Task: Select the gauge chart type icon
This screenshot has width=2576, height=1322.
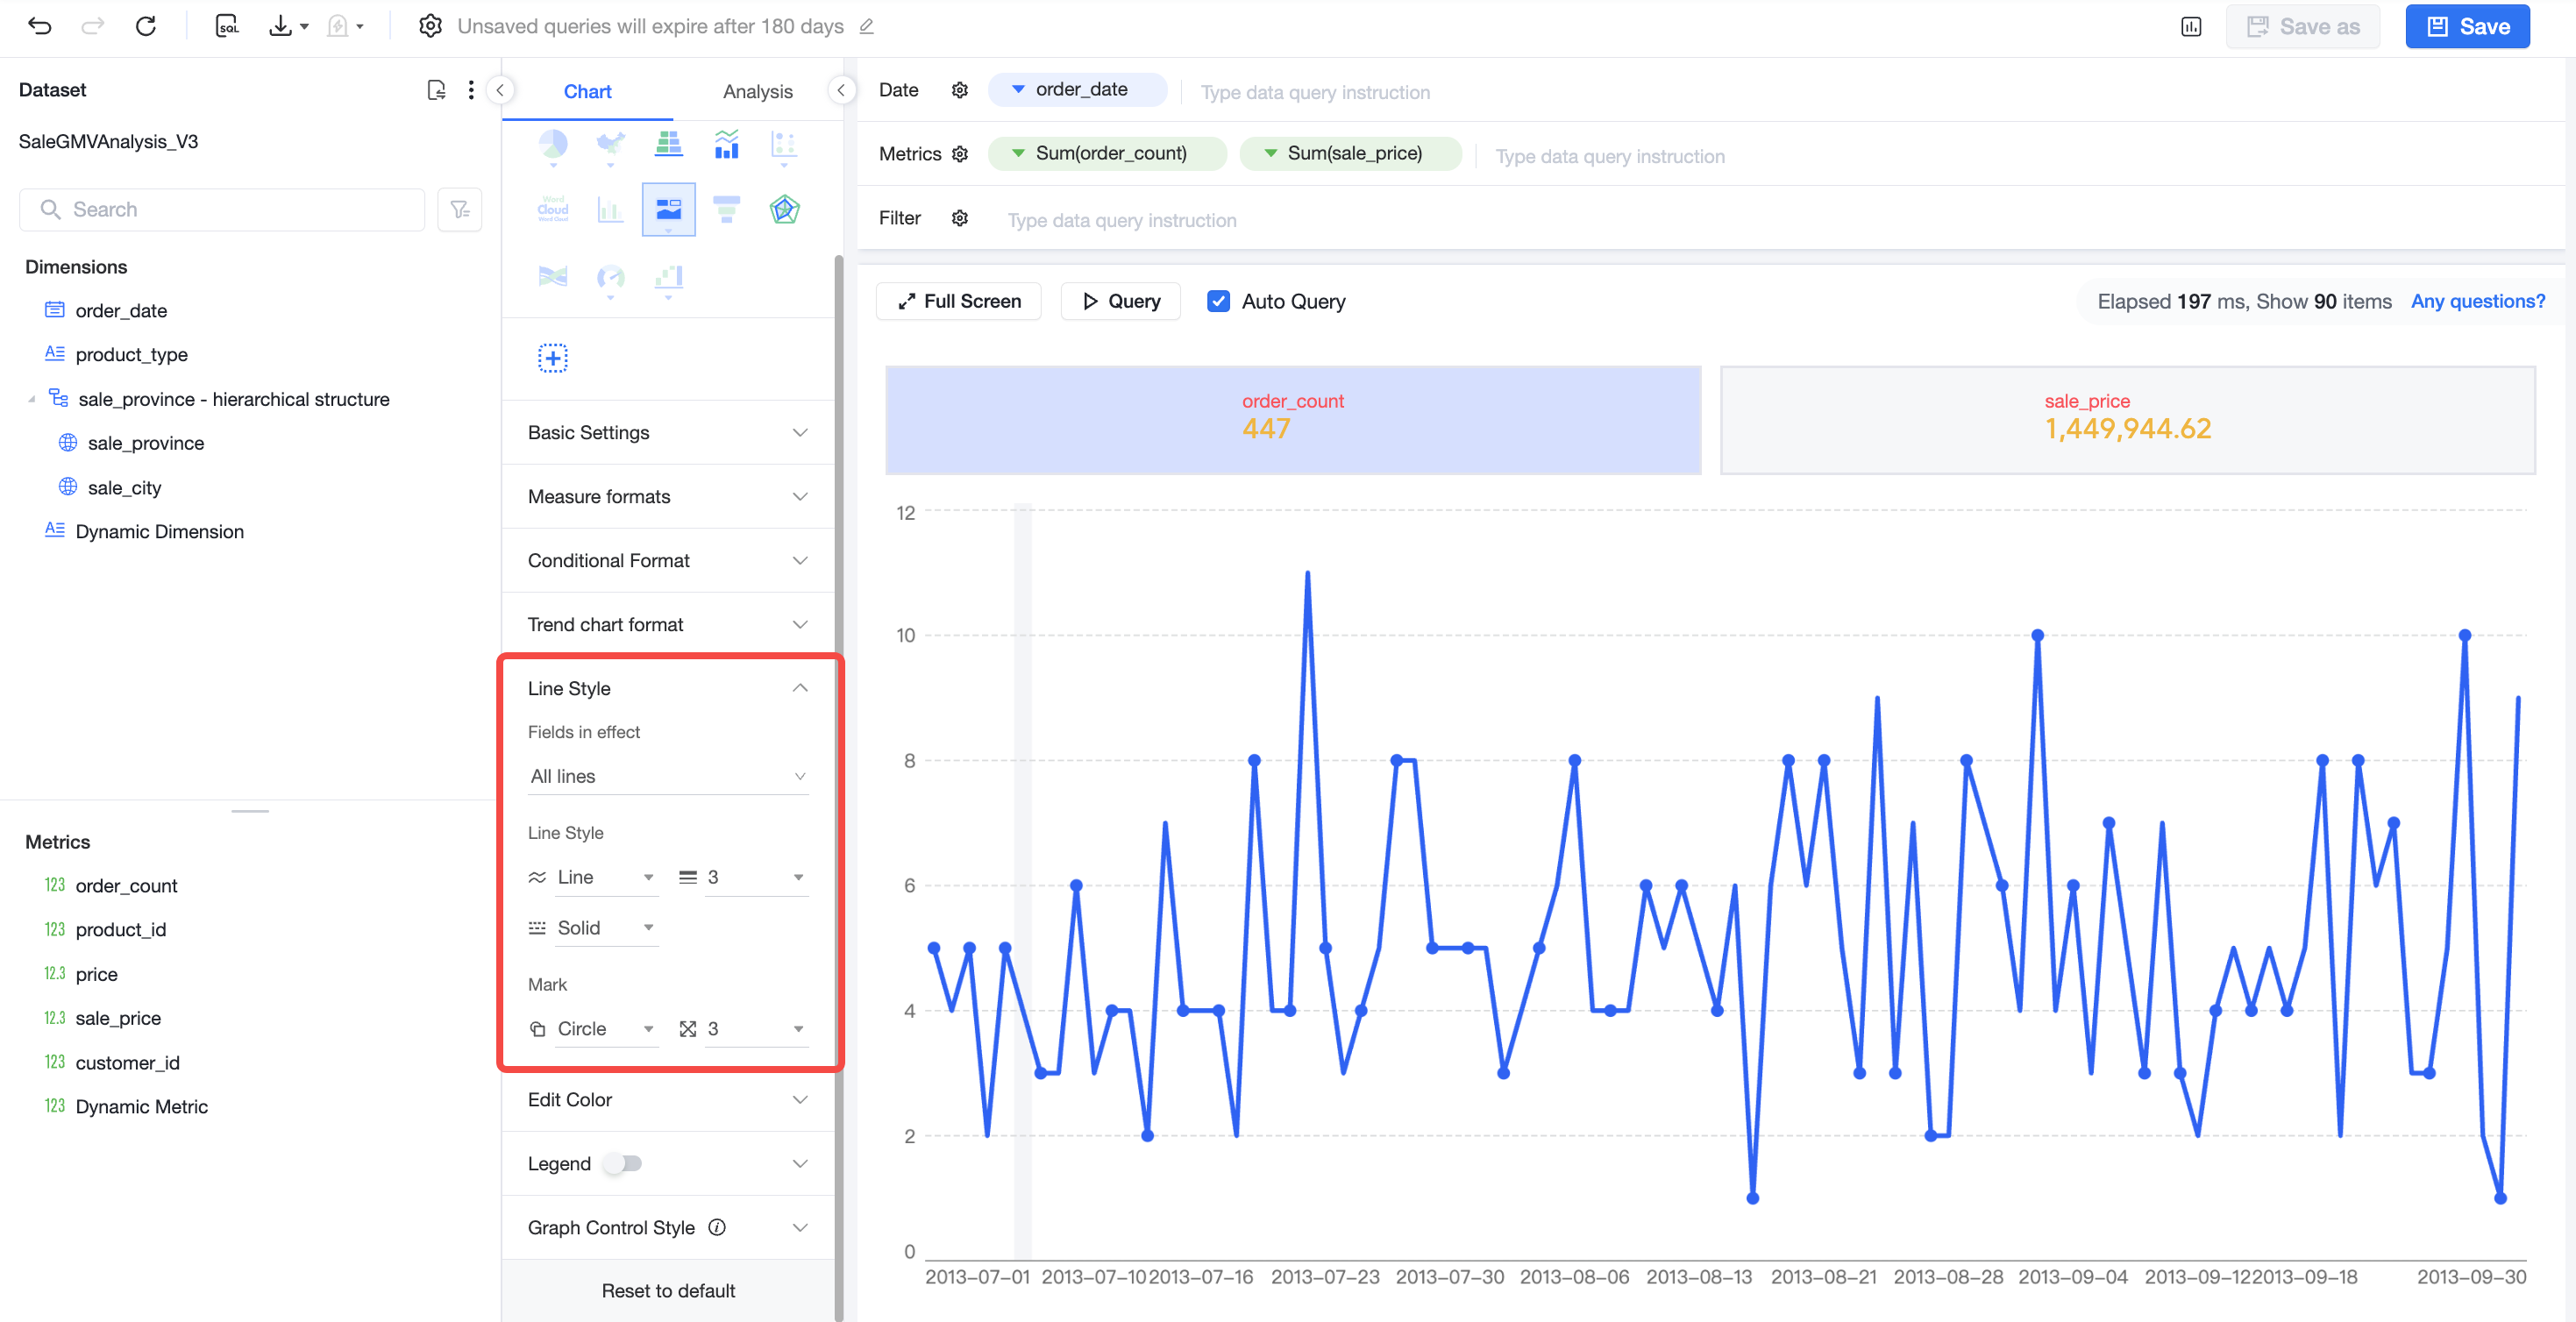Action: (610, 277)
